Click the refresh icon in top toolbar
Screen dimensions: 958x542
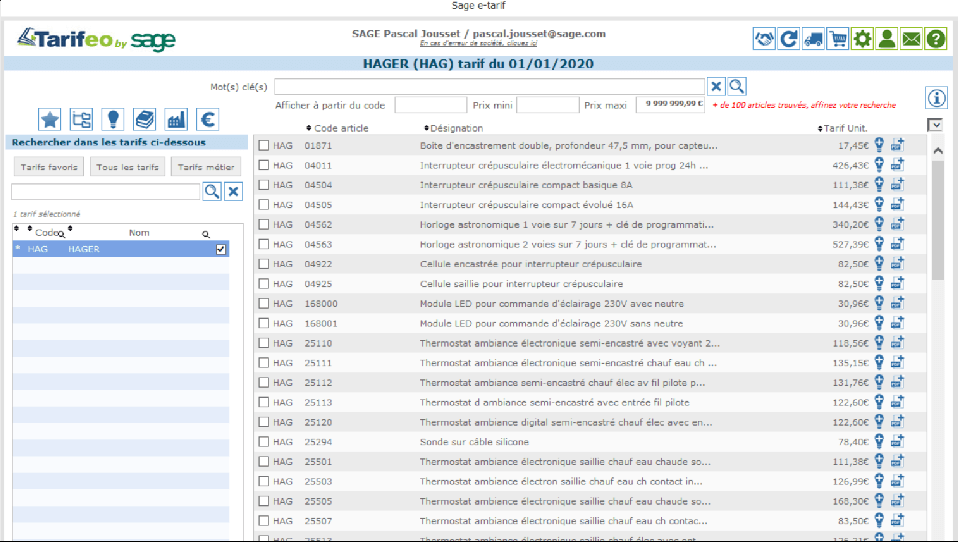tap(789, 39)
